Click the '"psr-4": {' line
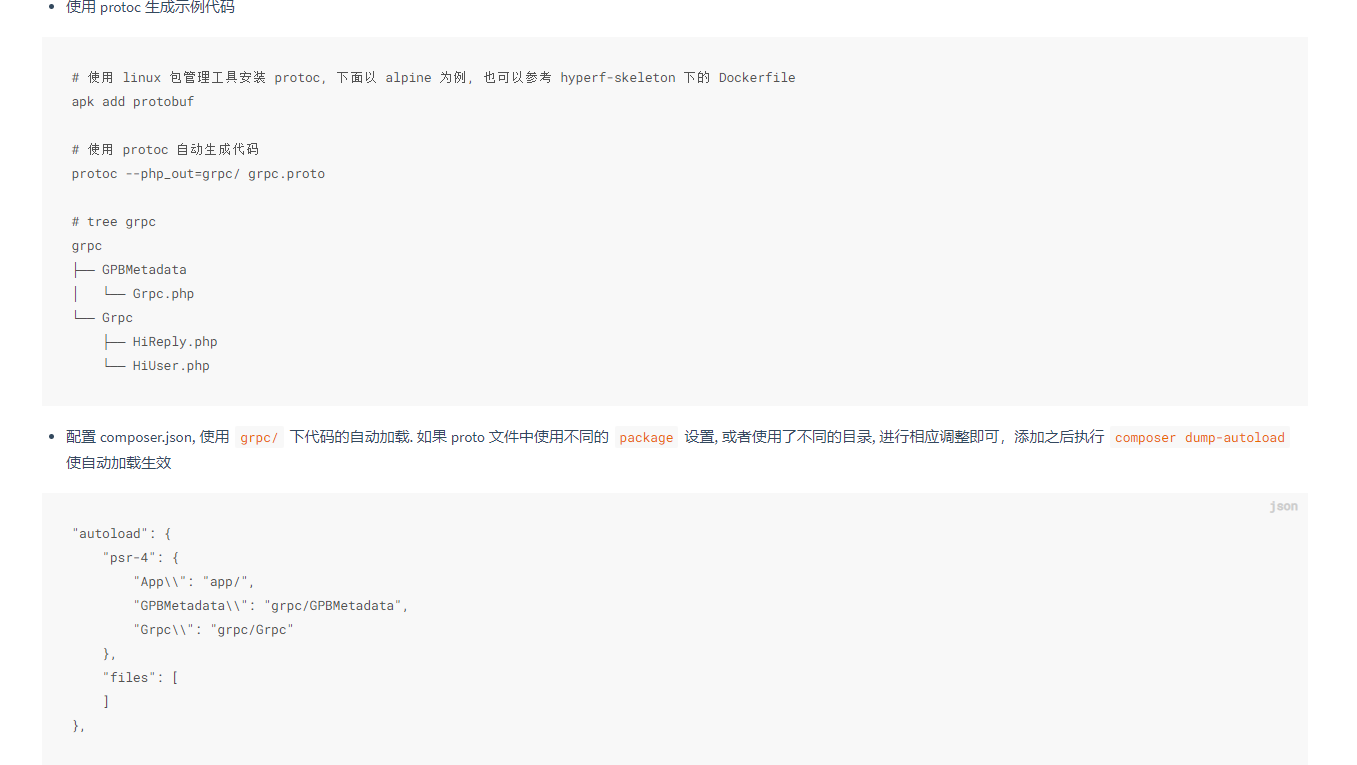The height and width of the screenshot is (765, 1357). 141,558
